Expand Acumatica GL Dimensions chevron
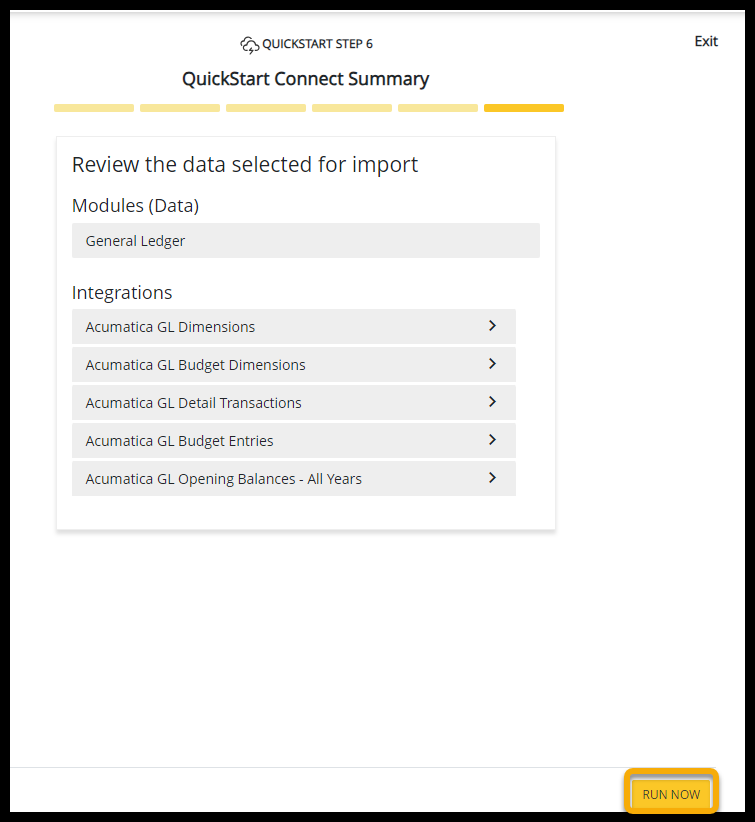The width and height of the screenshot is (755, 822). [x=492, y=326]
